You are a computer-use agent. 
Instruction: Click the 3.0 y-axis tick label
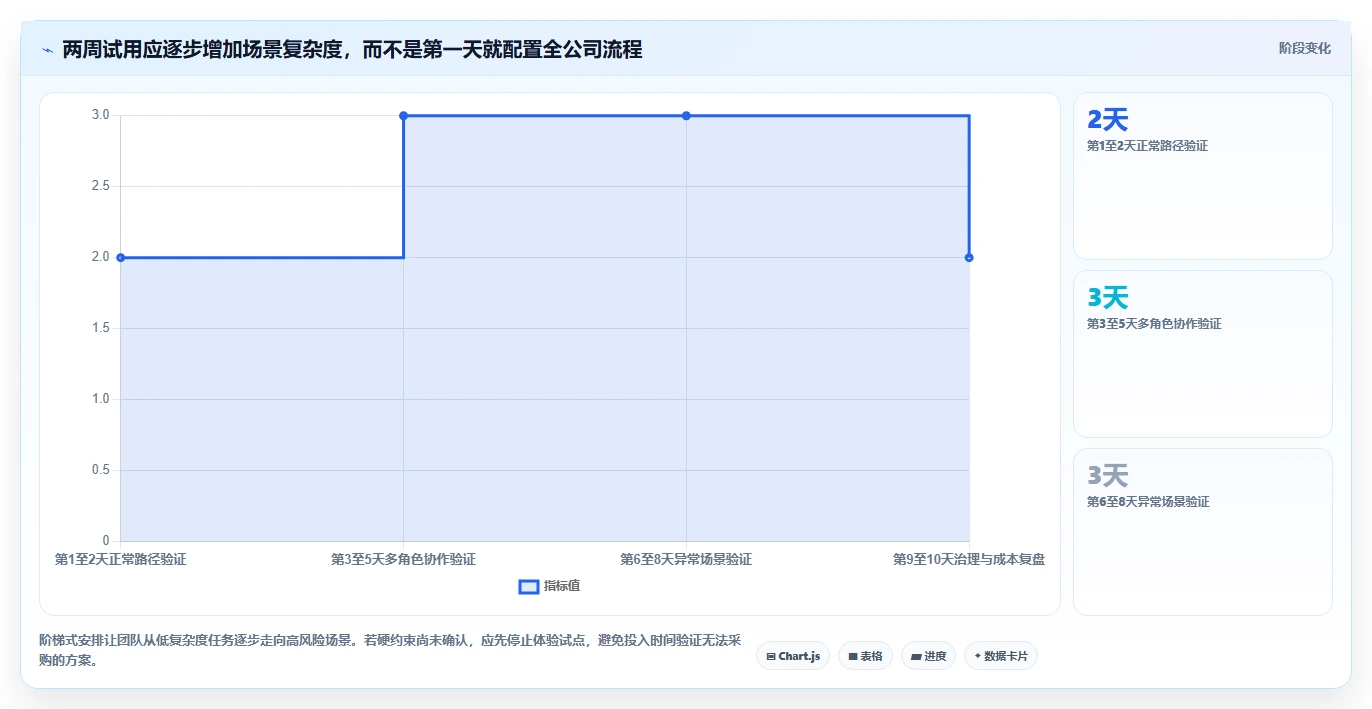[x=100, y=115]
